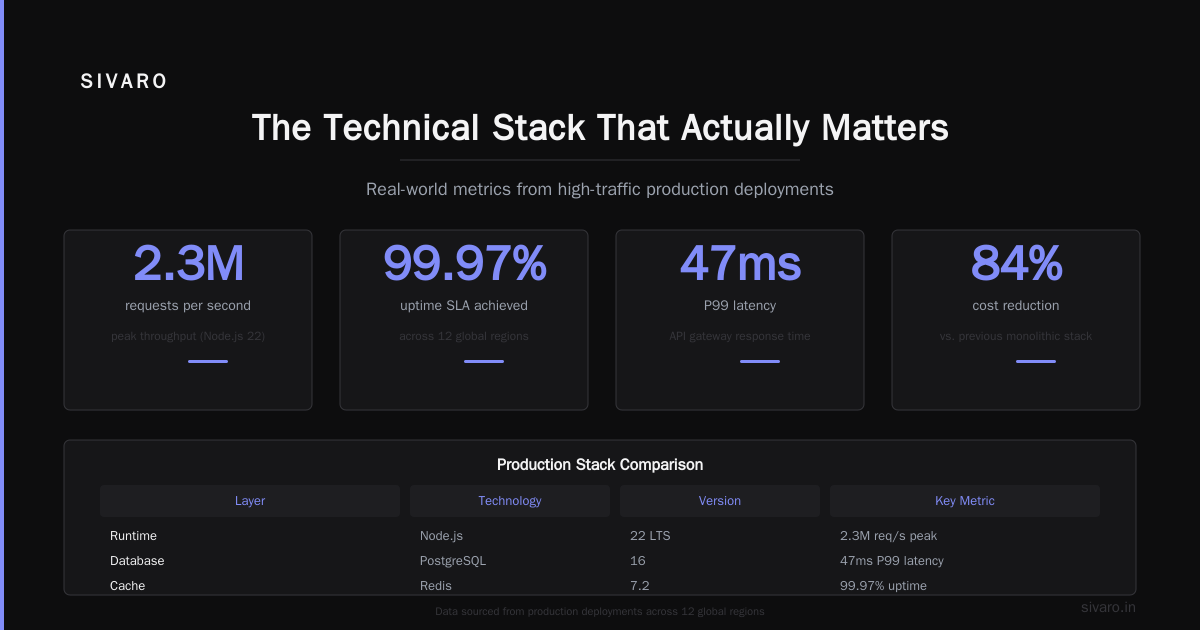Click the Node.js technology cell
Screen dimensions: 1200x630
(x=443, y=536)
